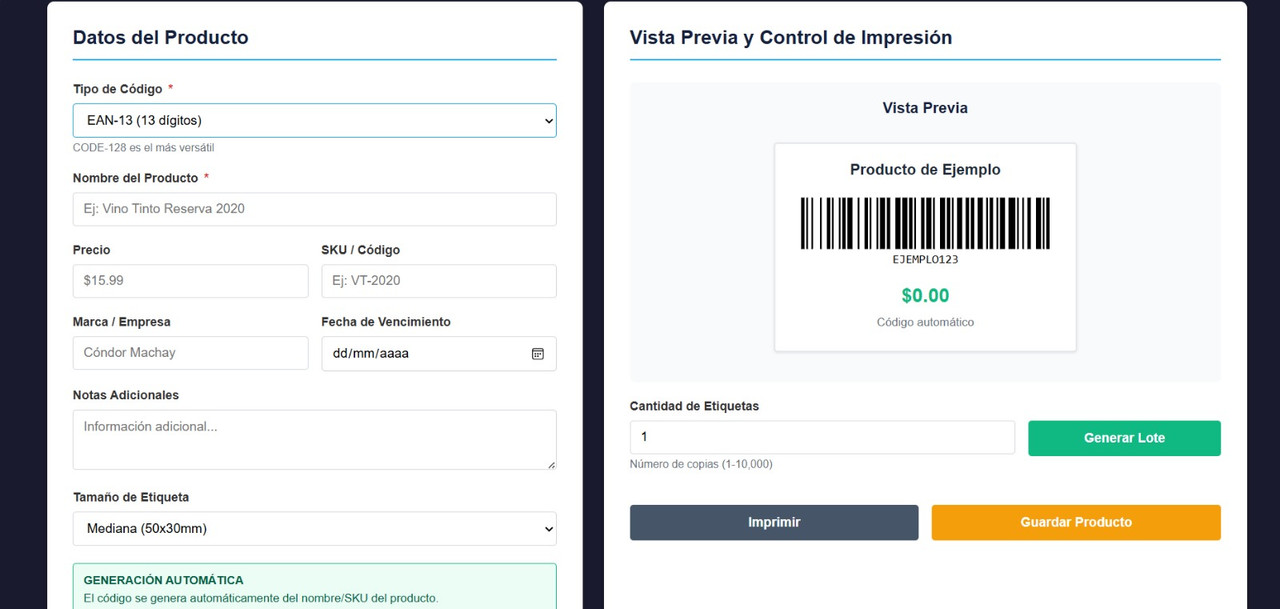
Task: Open the calendar picker icon for Fecha de Vencimiento
Action: coord(537,353)
